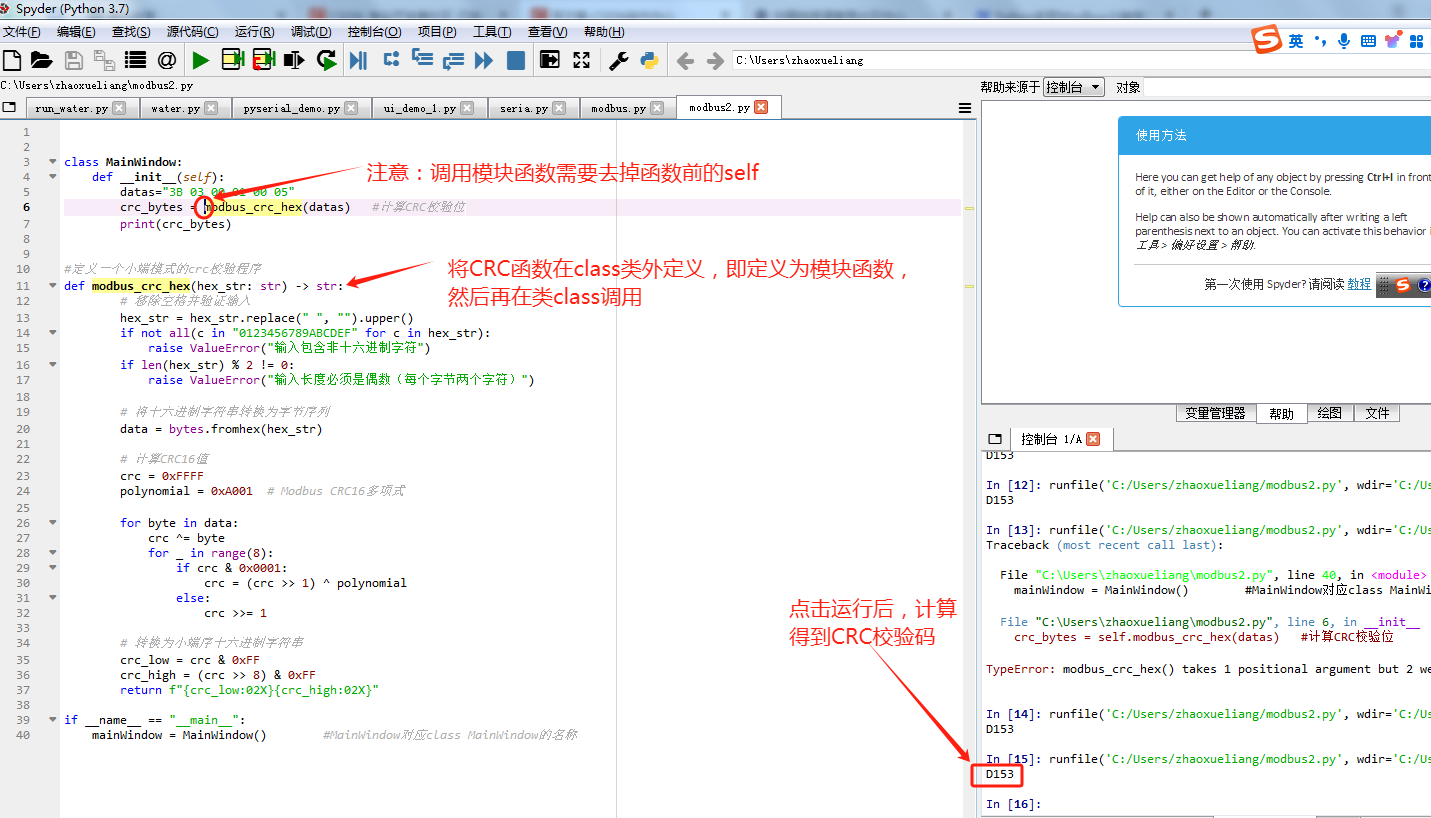Run the current script file
Viewport: 1431px width, 818px height.
(199, 59)
